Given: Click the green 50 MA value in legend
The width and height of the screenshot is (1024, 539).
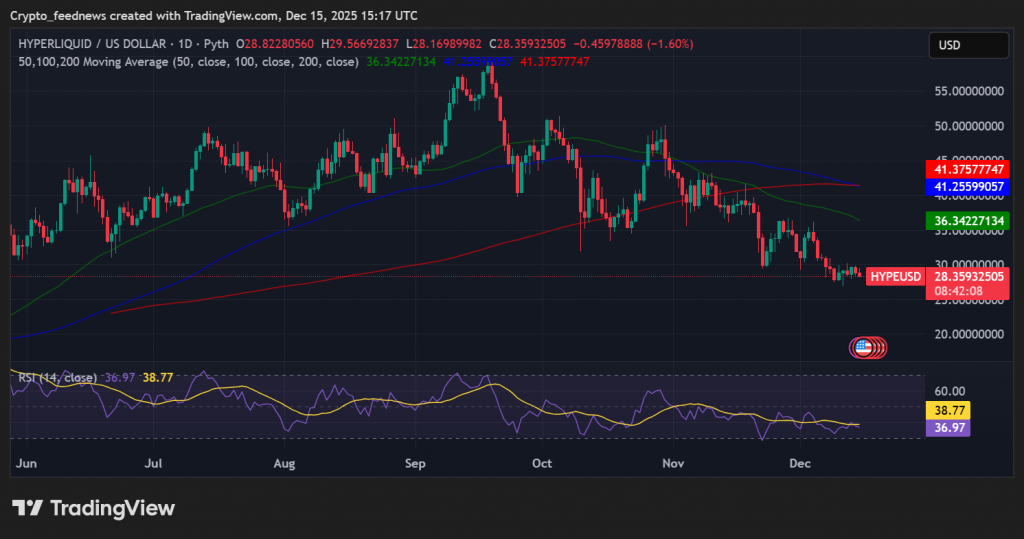Looking at the screenshot, I should pos(403,62).
